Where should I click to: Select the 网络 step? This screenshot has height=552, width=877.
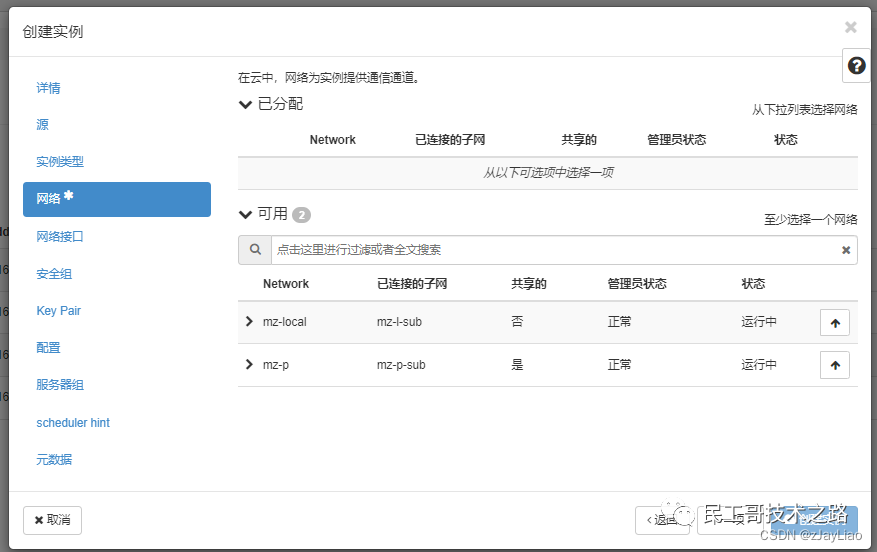point(117,199)
